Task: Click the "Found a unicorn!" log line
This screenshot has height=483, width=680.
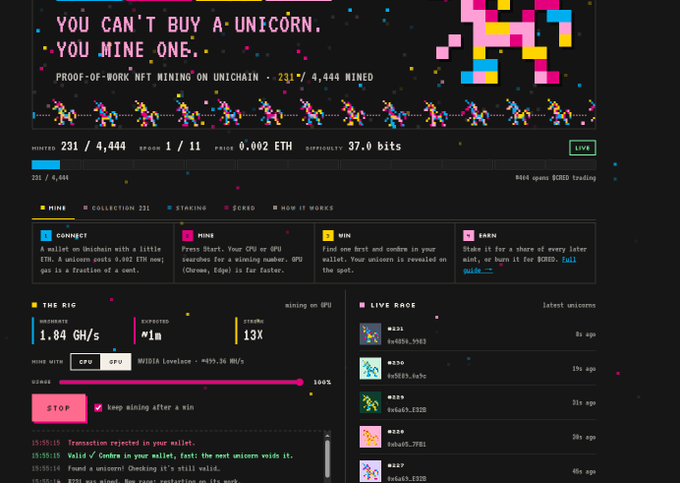Action: point(144,468)
